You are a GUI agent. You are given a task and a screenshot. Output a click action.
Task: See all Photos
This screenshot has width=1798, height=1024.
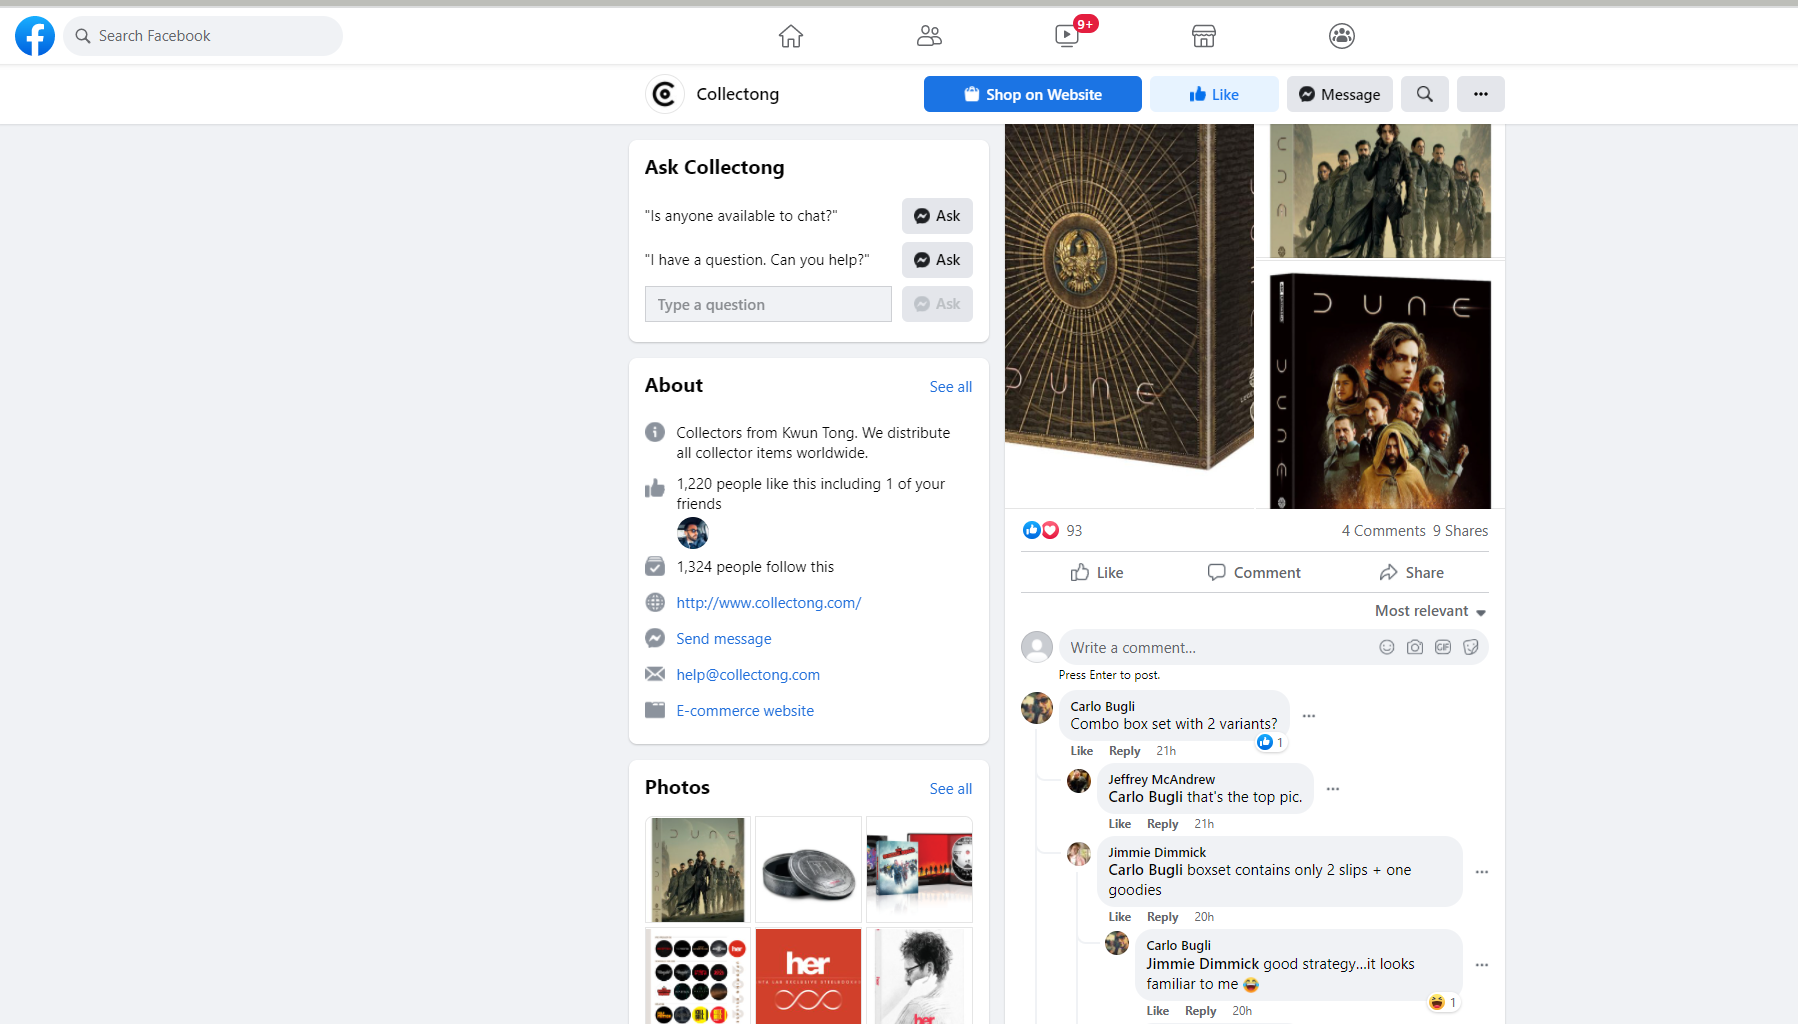coord(951,789)
